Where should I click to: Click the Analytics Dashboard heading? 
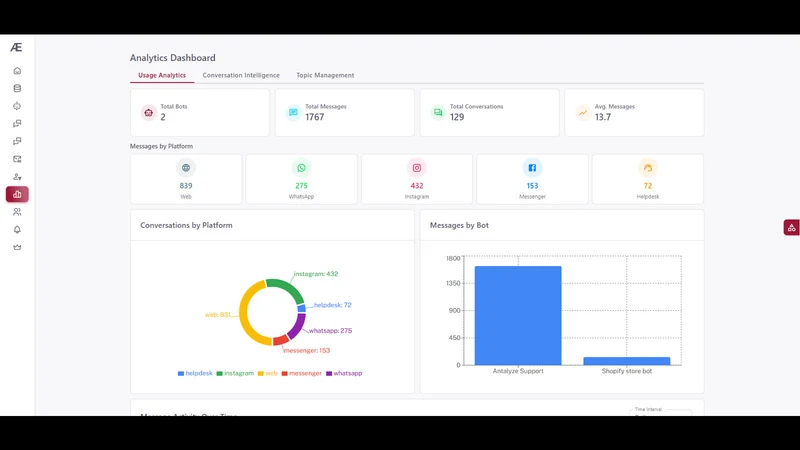tap(172, 58)
